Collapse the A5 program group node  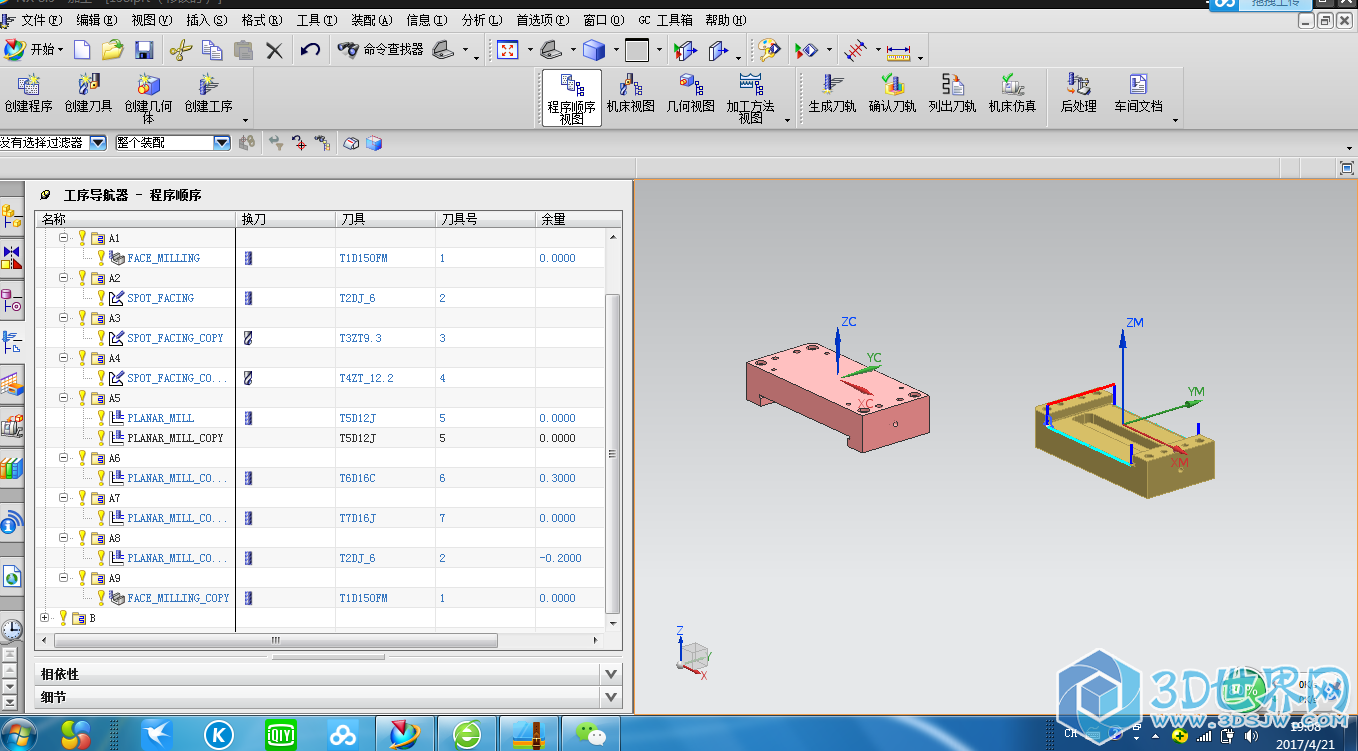(63, 398)
